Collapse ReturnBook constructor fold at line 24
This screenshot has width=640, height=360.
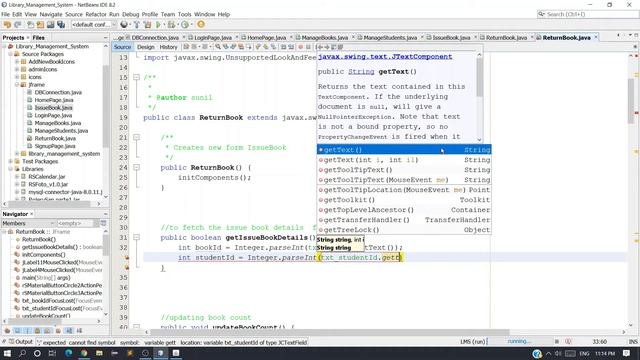coord(136,167)
